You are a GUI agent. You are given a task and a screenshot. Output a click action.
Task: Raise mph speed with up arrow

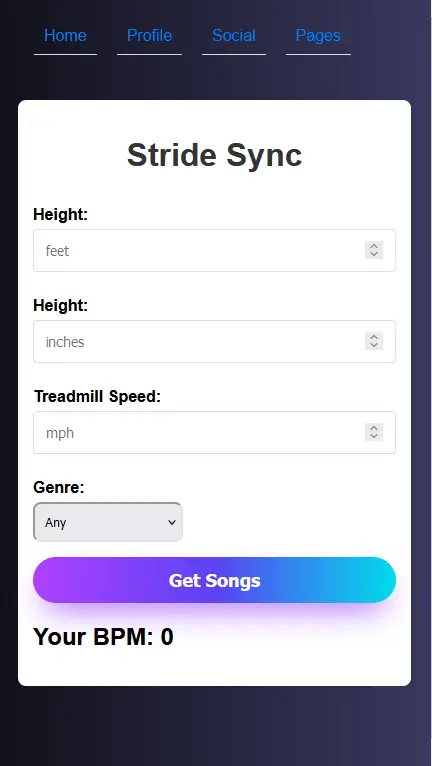pyautogui.click(x=374, y=427)
